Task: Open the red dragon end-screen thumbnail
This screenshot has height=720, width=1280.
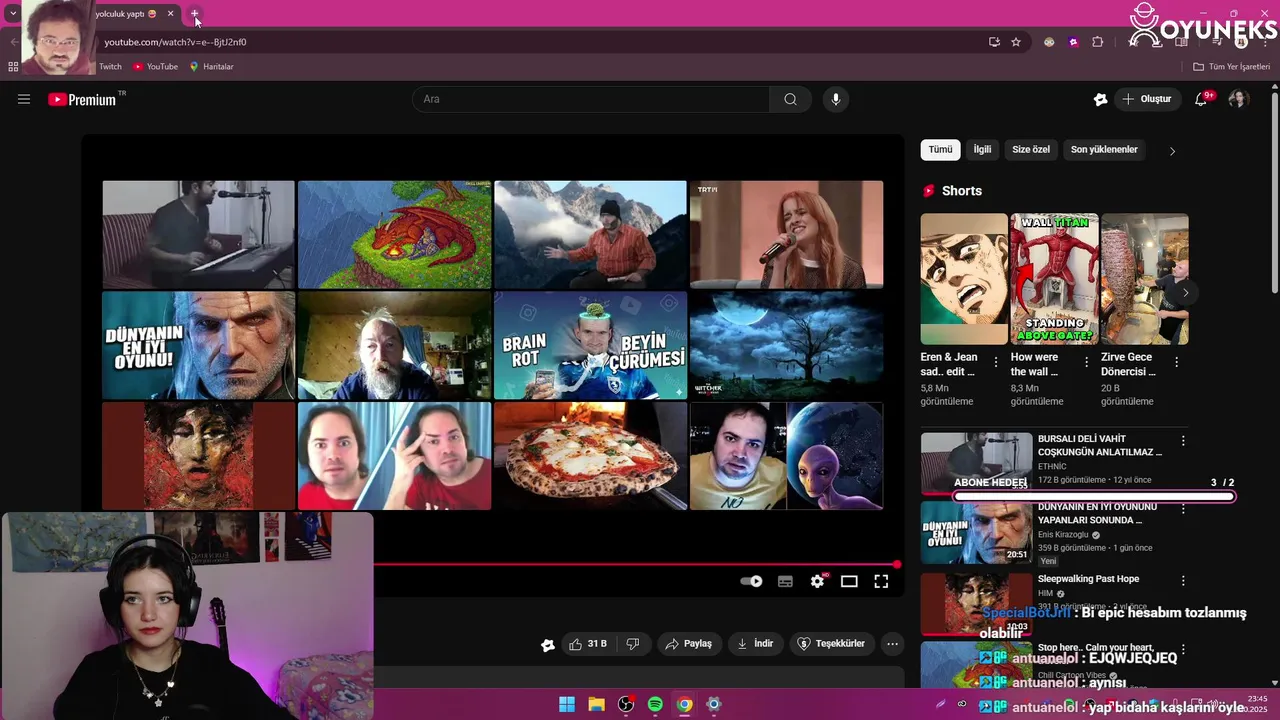Action: coord(394,234)
